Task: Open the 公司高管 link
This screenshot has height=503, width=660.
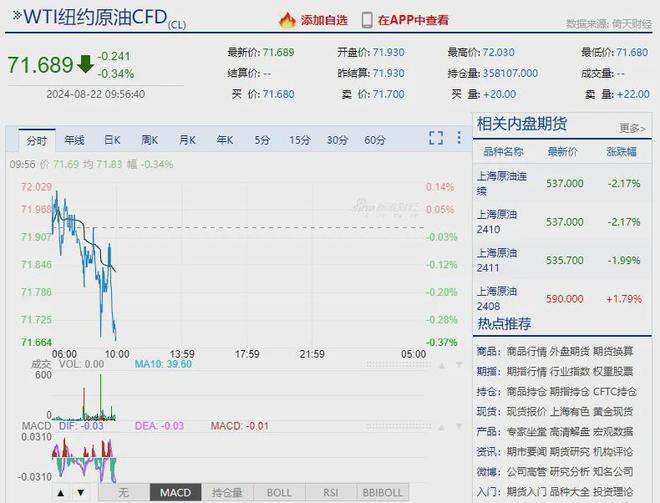Action: (x=526, y=472)
